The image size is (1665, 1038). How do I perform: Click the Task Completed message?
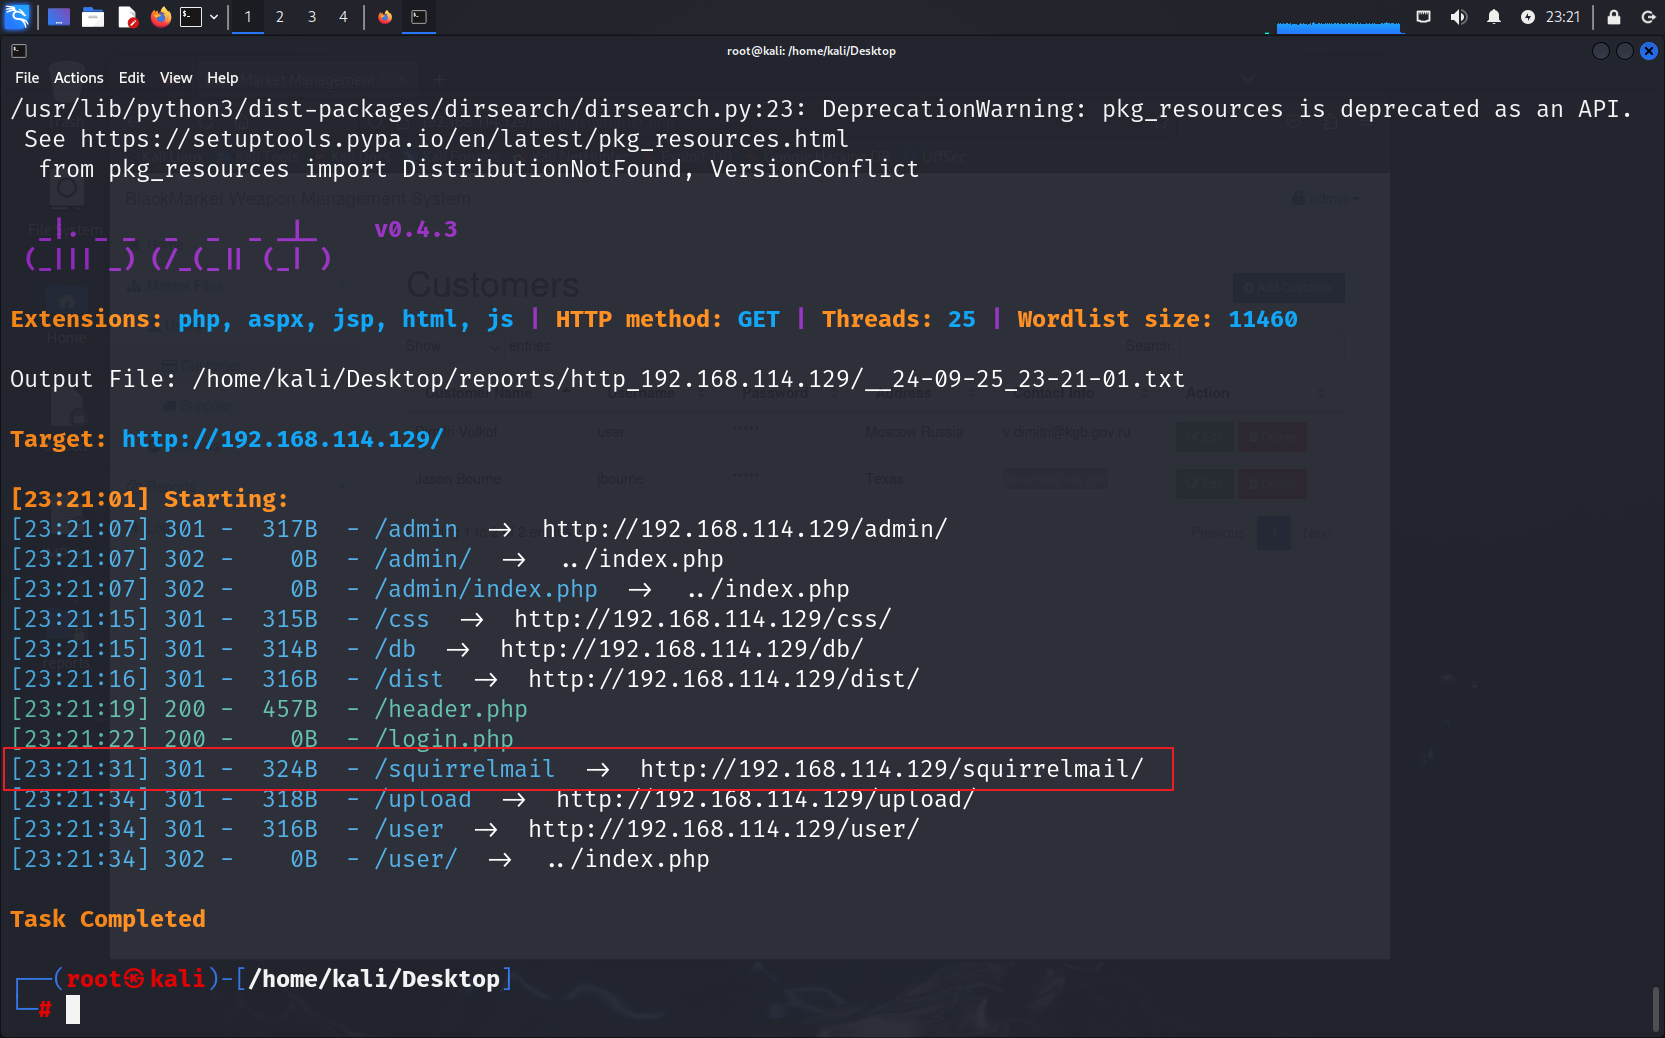pyautogui.click(x=108, y=919)
